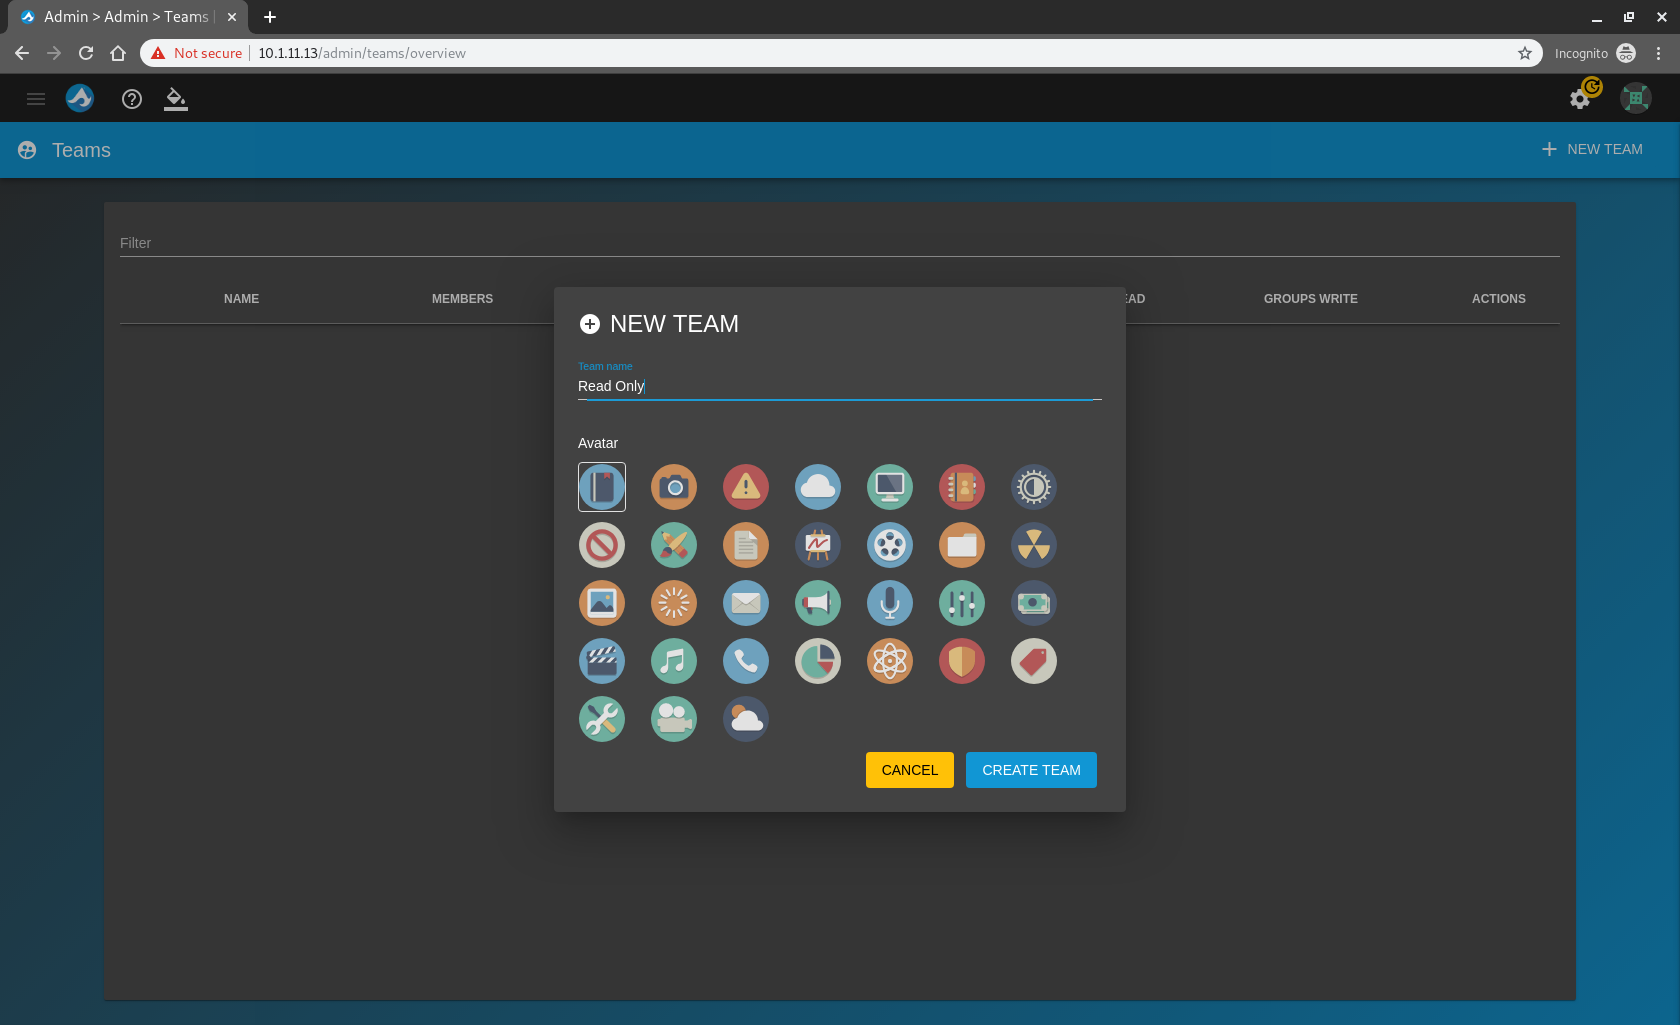Go back in browser history

[x=22, y=53]
